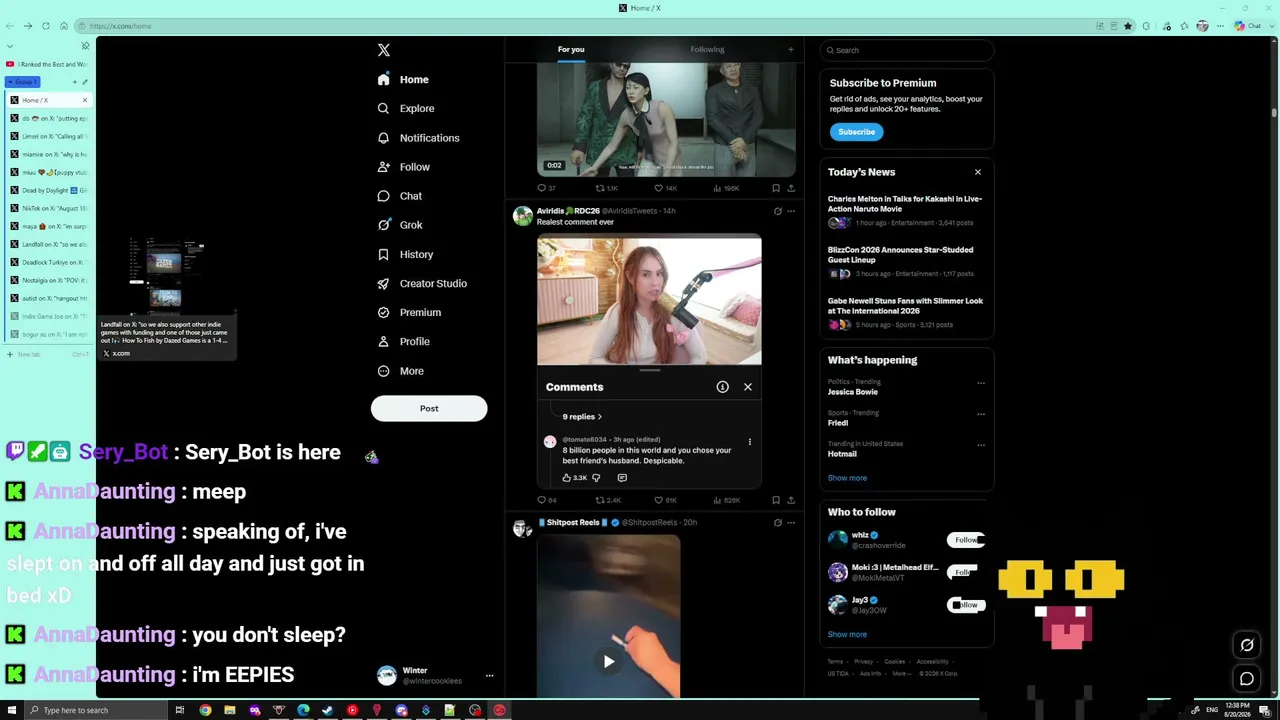Open AviridisTweets profile avatar
Screen dimensions: 1280x720
tap(523, 217)
